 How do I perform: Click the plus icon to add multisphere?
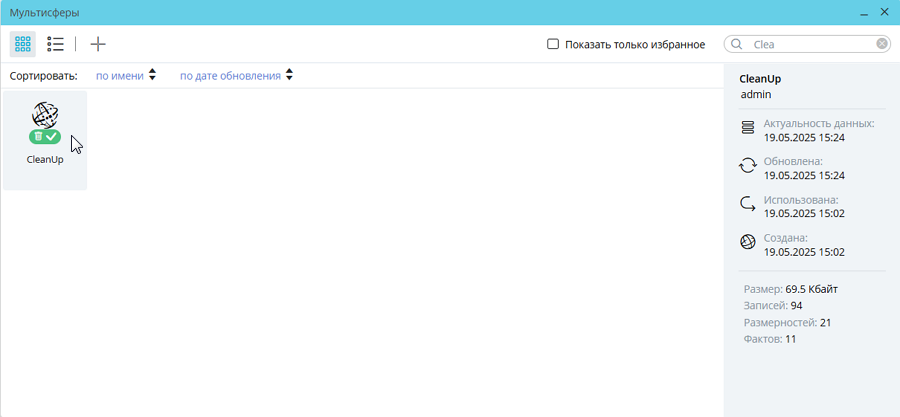click(98, 44)
